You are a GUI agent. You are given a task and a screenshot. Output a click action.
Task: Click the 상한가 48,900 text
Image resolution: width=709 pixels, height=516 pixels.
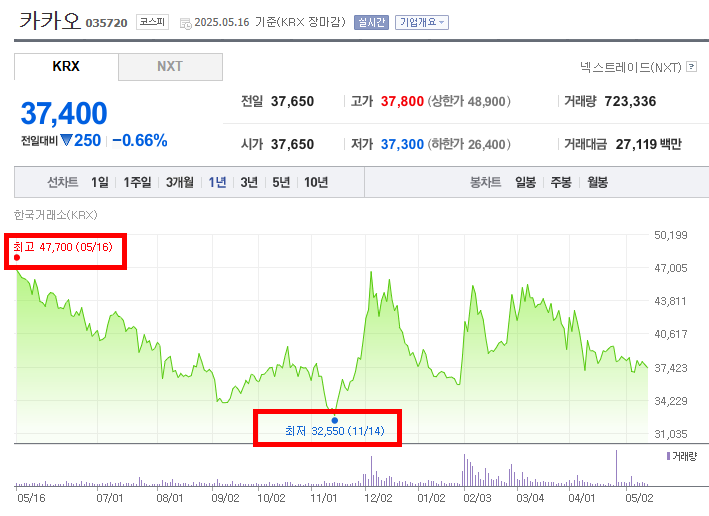[x=469, y=101]
